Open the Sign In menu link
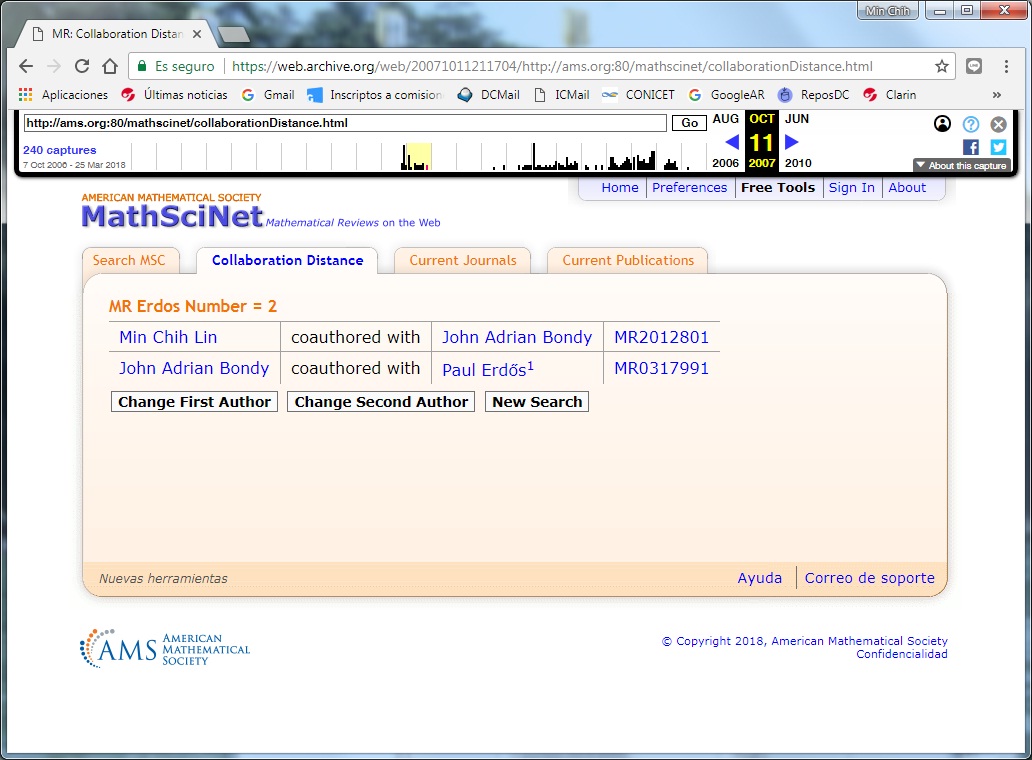Image resolution: width=1032 pixels, height=760 pixels. click(852, 188)
